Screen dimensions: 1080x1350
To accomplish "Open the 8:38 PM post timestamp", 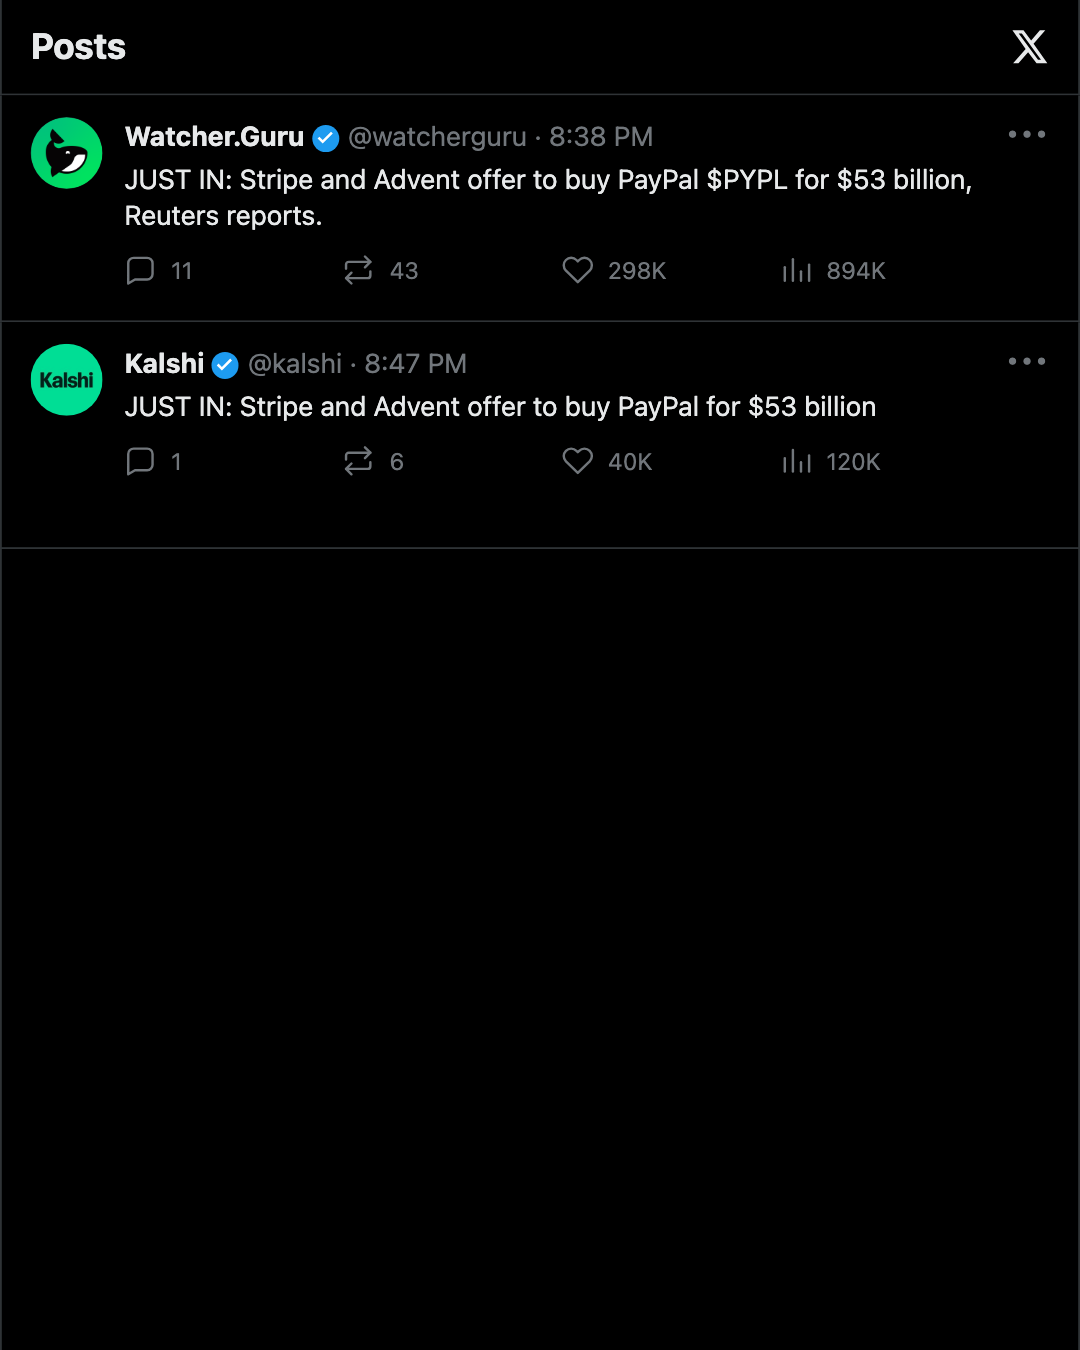I will 601,137.
